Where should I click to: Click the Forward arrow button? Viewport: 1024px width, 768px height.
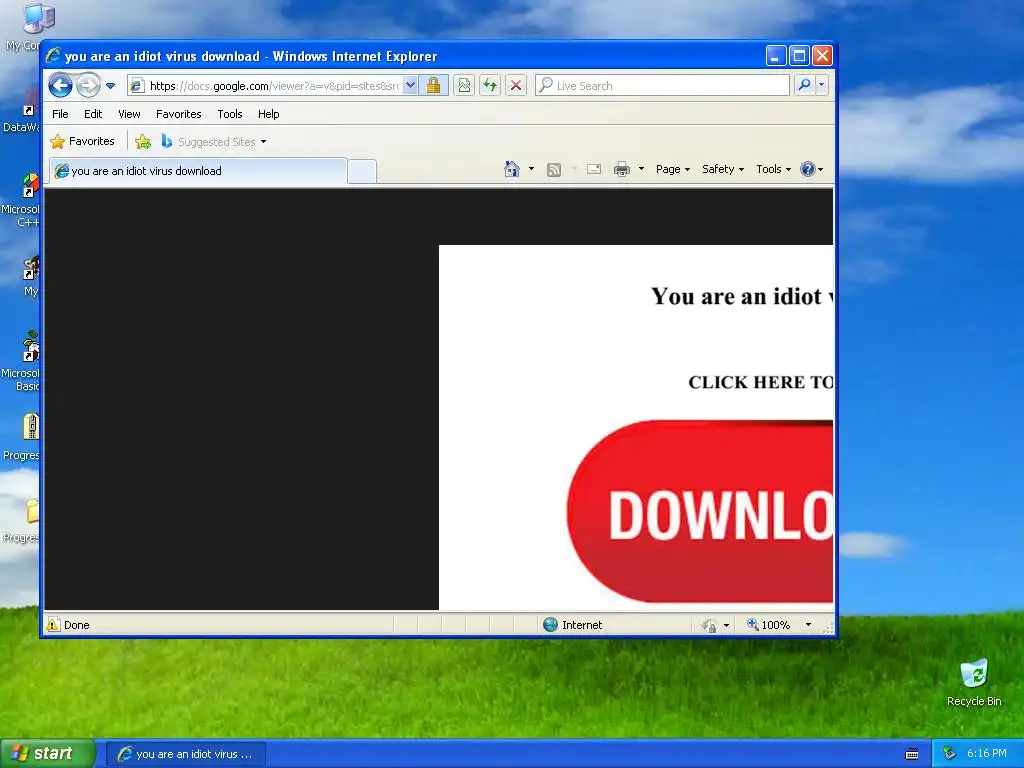point(88,86)
